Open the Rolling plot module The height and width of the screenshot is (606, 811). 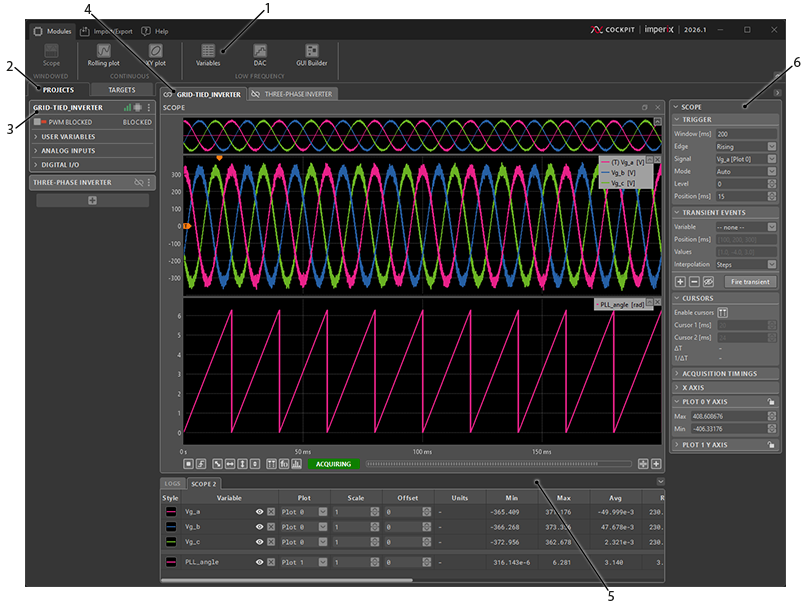(x=103, y=54)
